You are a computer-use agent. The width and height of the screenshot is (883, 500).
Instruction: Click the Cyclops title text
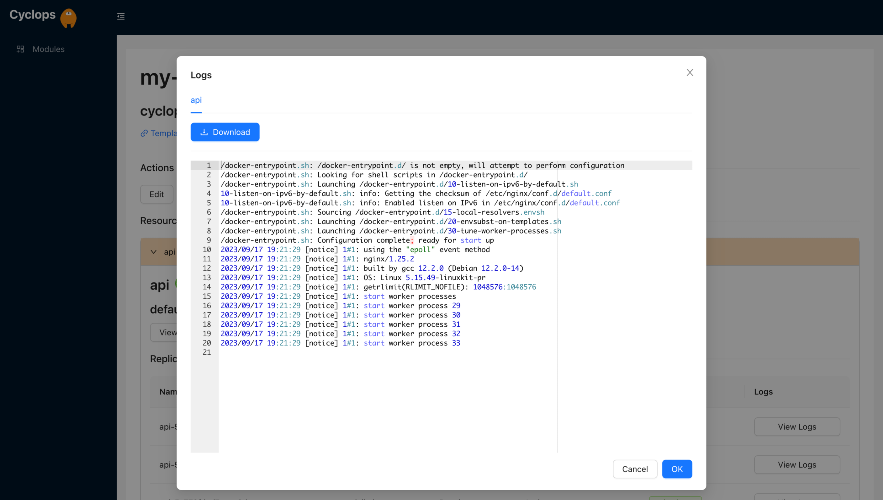[x=32, y=15]
